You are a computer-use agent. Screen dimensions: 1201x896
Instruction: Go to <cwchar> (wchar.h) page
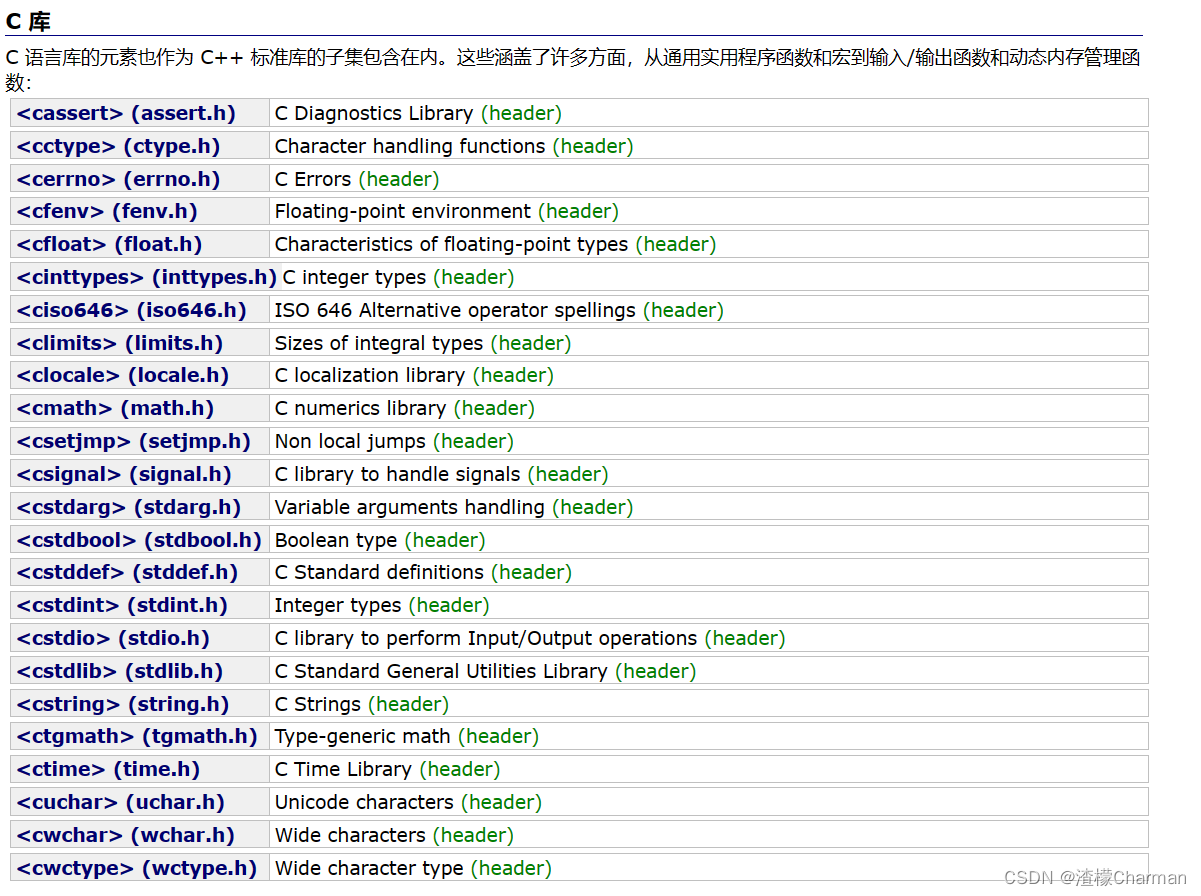[126, 835]
